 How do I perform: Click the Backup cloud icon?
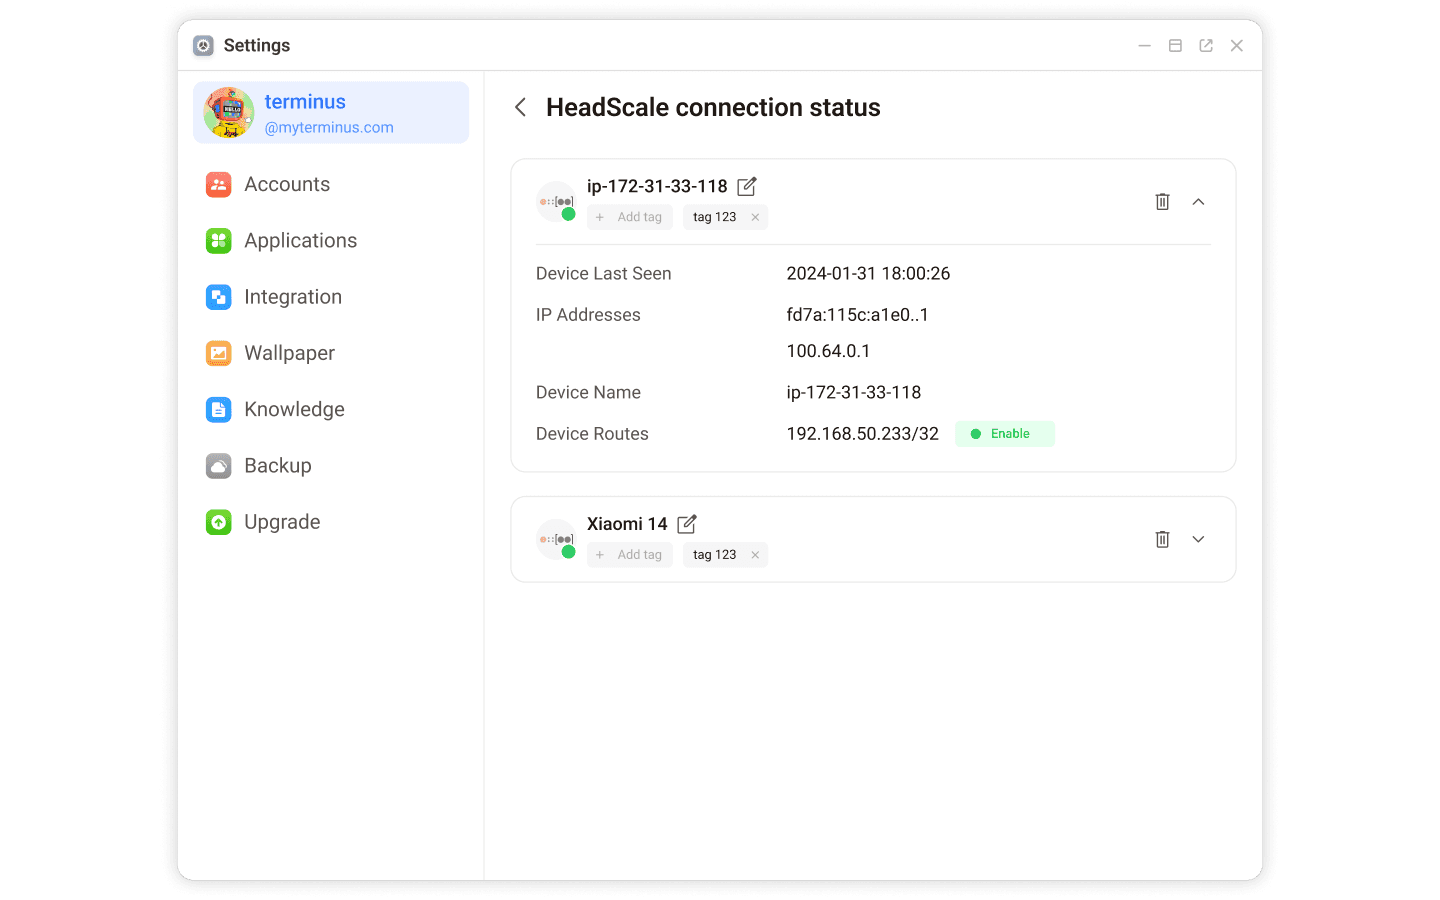pos(219,466)
